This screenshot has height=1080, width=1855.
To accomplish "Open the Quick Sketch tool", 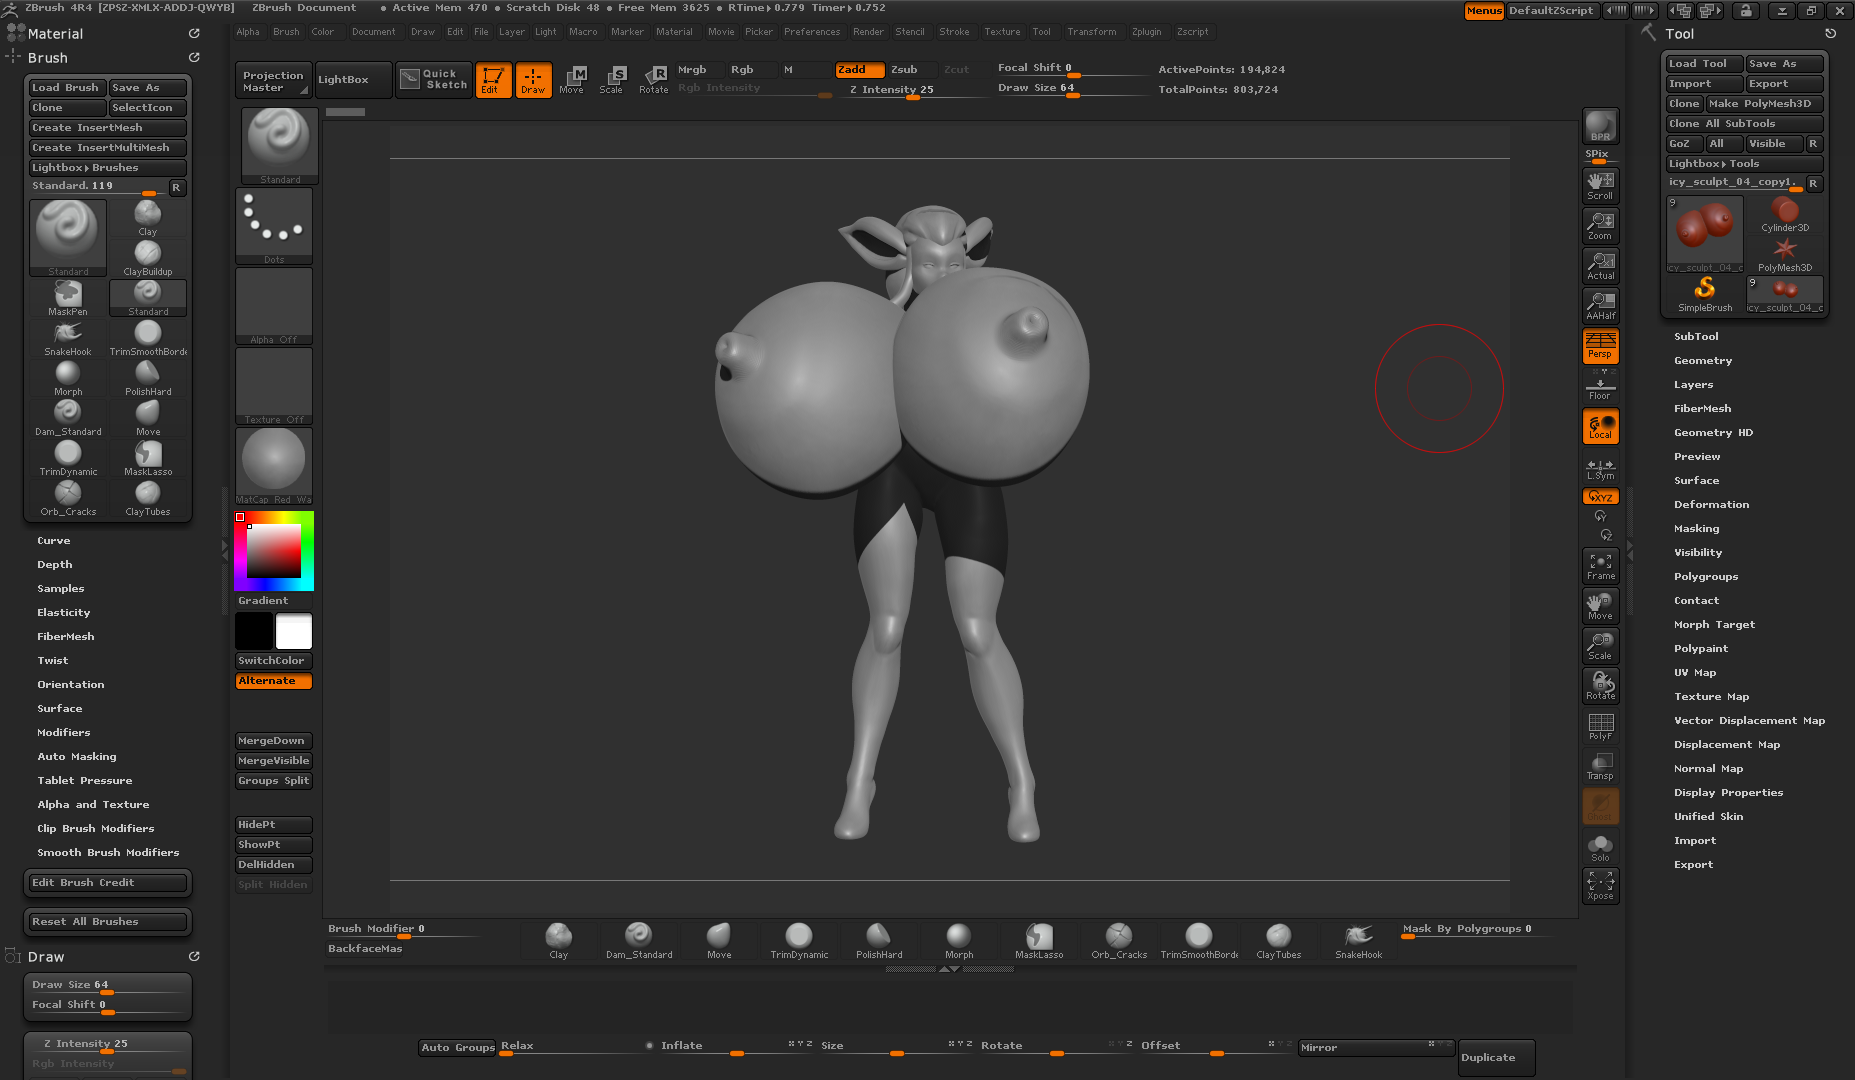I will point(433,79).
